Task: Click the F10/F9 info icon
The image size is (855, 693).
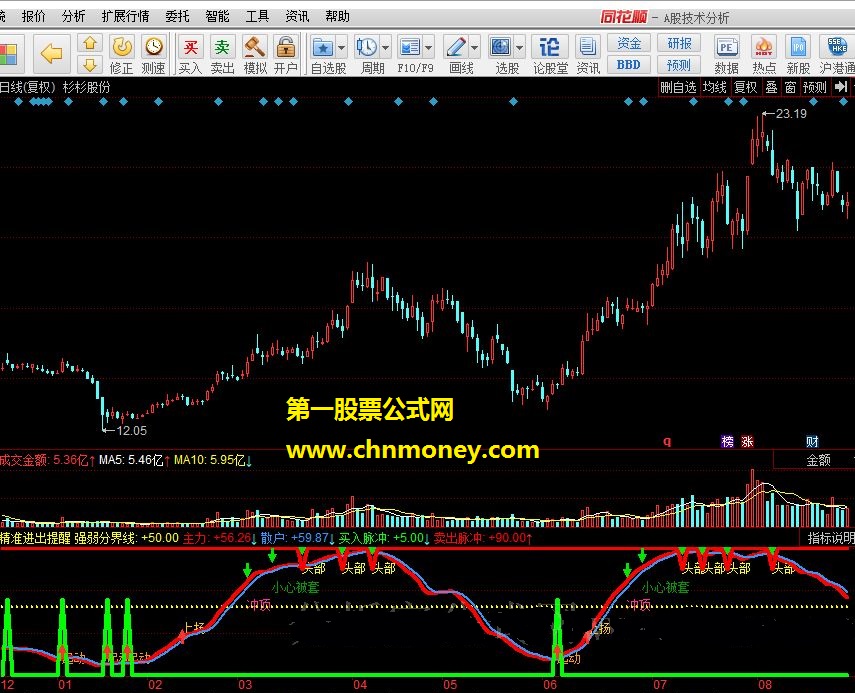Action: coord(410,47)
